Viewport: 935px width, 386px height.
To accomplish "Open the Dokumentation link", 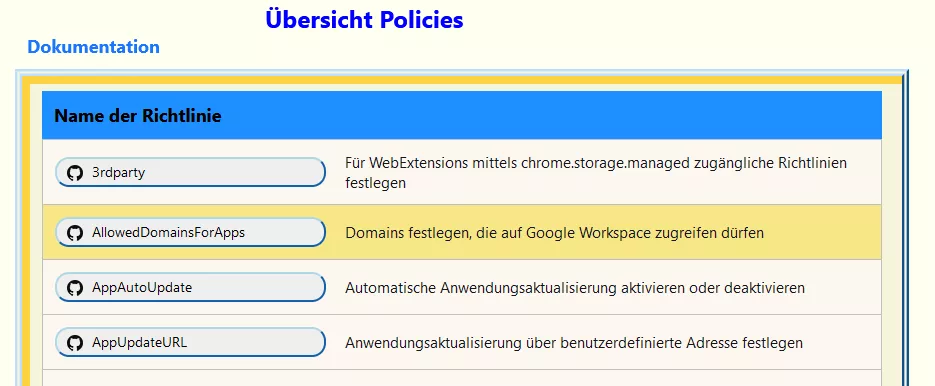I will click(94, 47).
